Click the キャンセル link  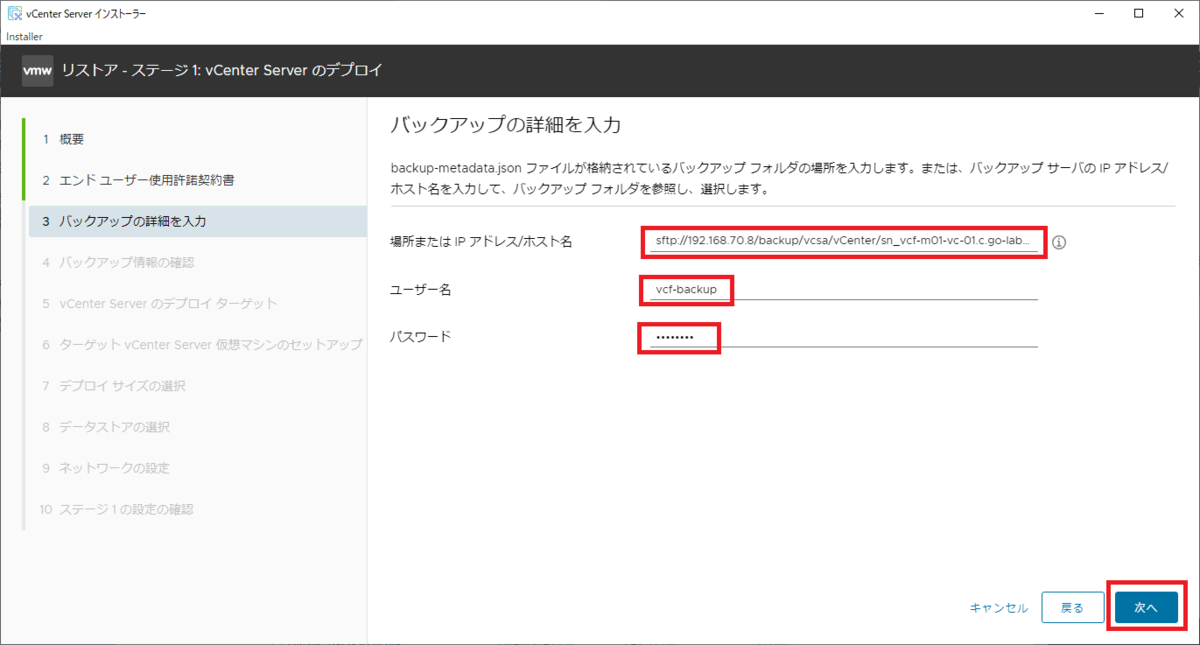(998, 608)
